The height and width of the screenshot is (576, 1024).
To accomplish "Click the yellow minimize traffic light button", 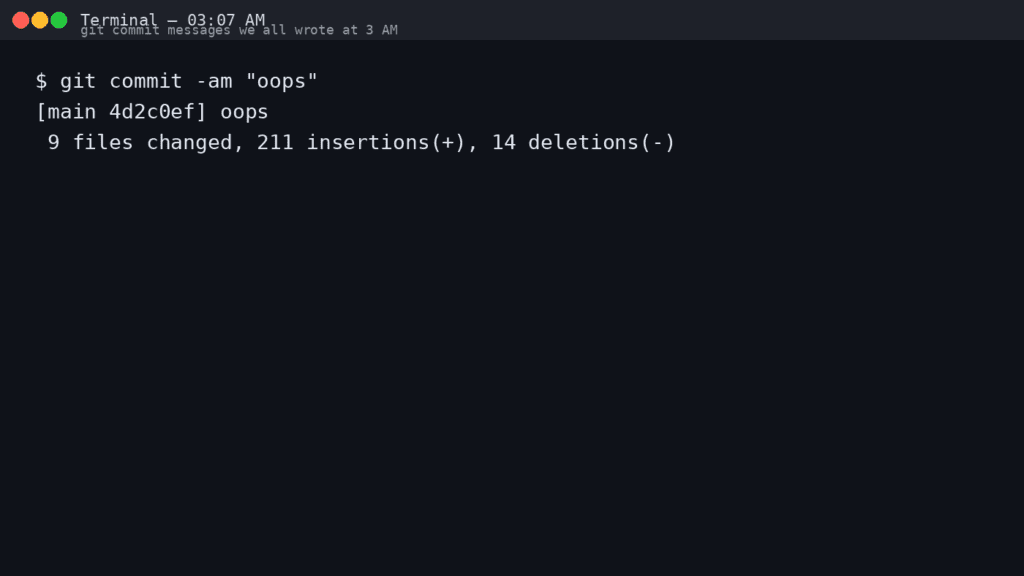I will click(41, 18).
